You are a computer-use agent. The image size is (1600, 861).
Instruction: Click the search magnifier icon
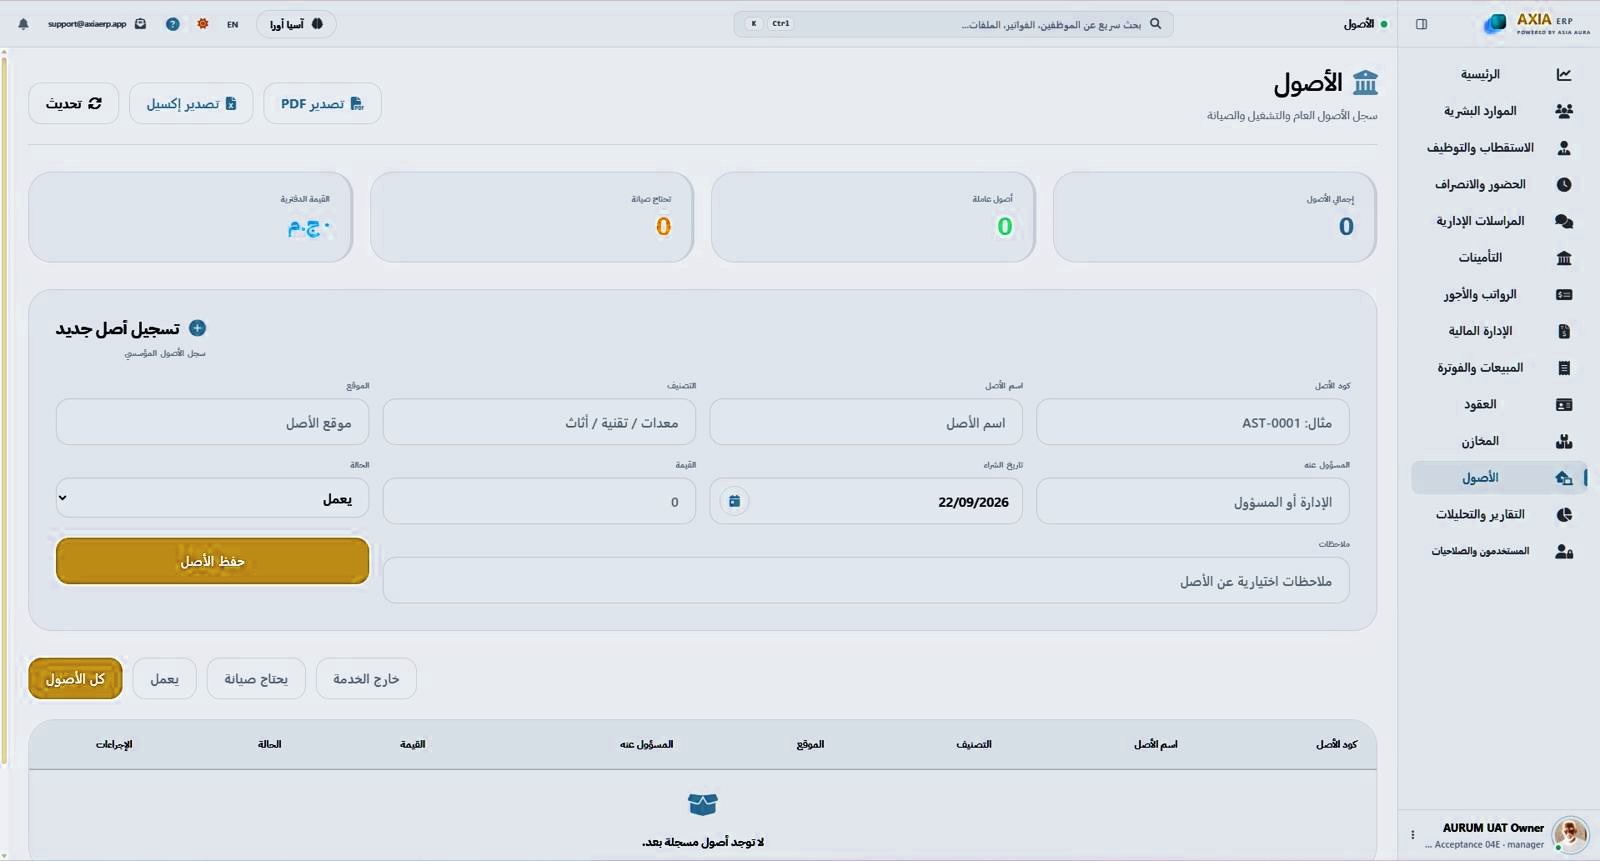[1156, 24]
